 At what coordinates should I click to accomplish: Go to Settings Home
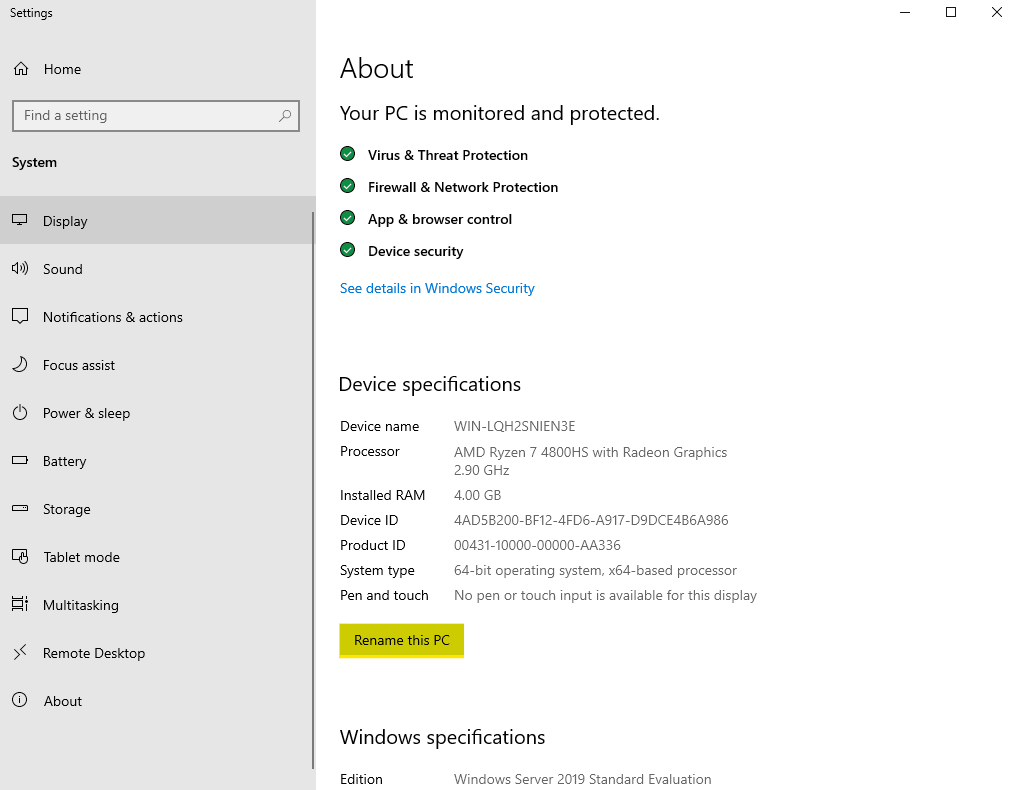pos(156,69)
